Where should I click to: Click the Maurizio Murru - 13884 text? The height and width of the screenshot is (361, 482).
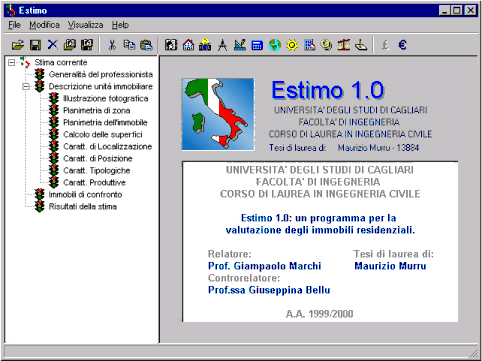click(x=378, y=148)
